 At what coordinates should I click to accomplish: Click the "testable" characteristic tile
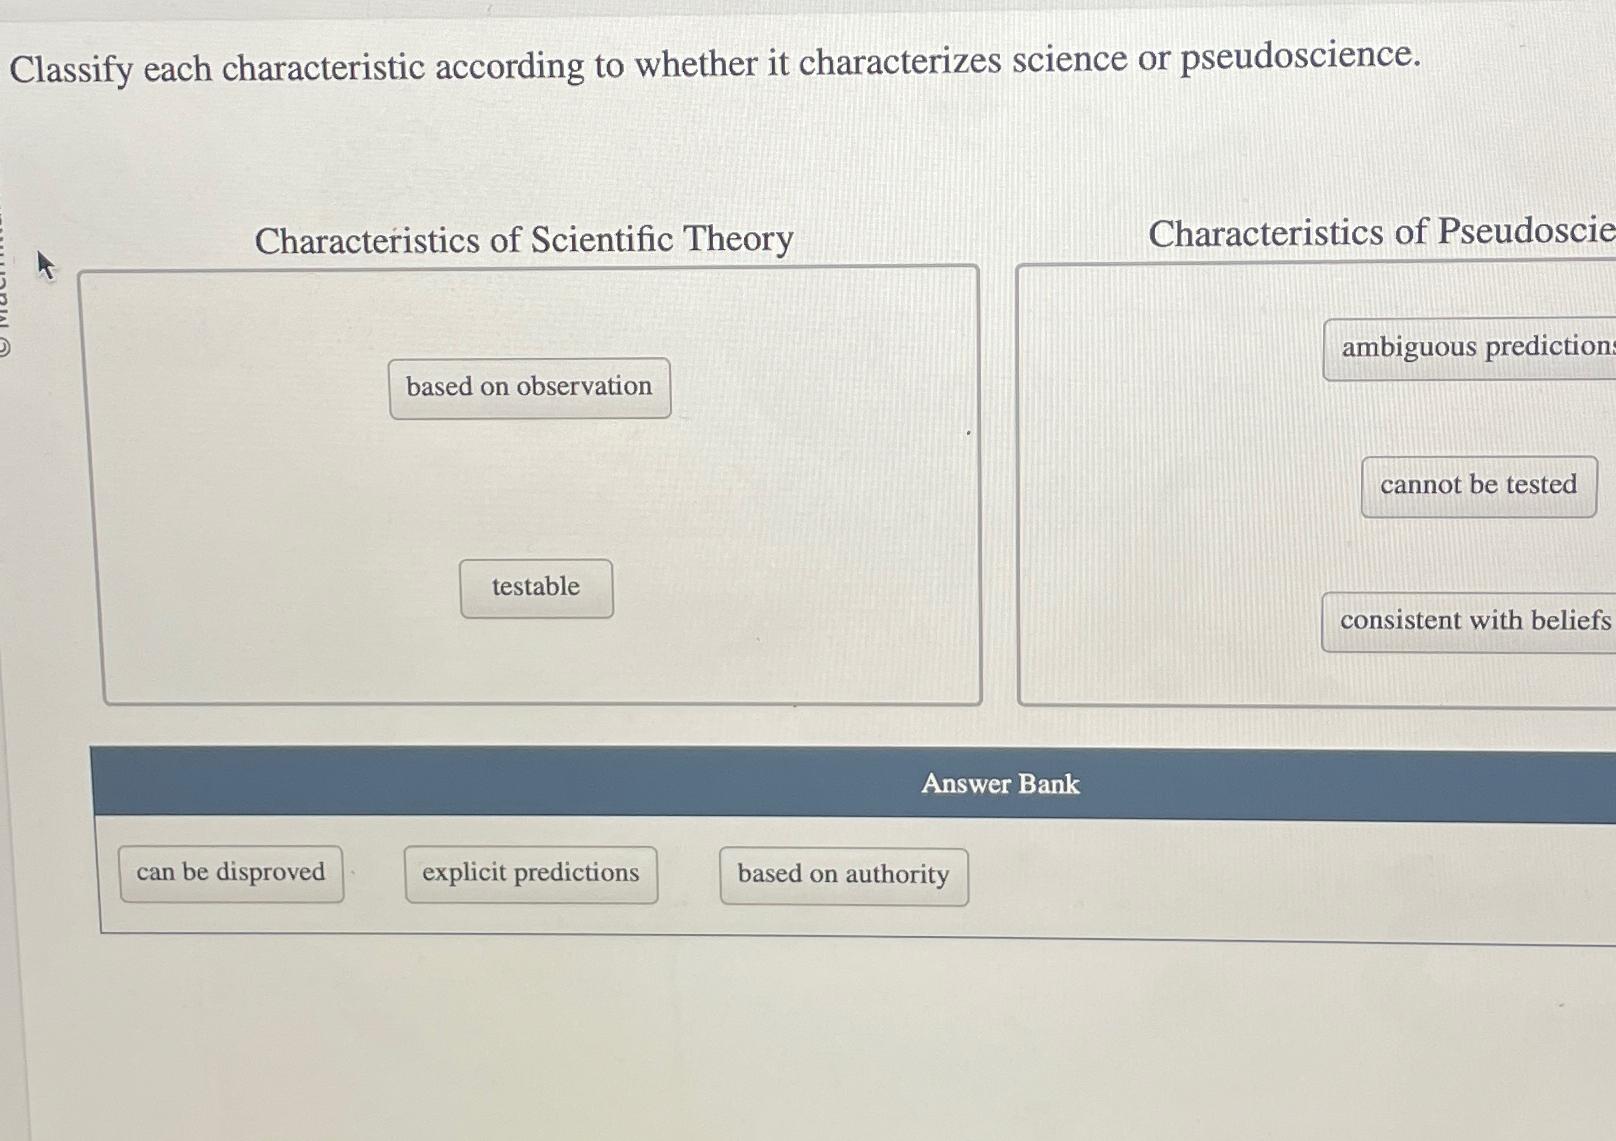(536, 587)
